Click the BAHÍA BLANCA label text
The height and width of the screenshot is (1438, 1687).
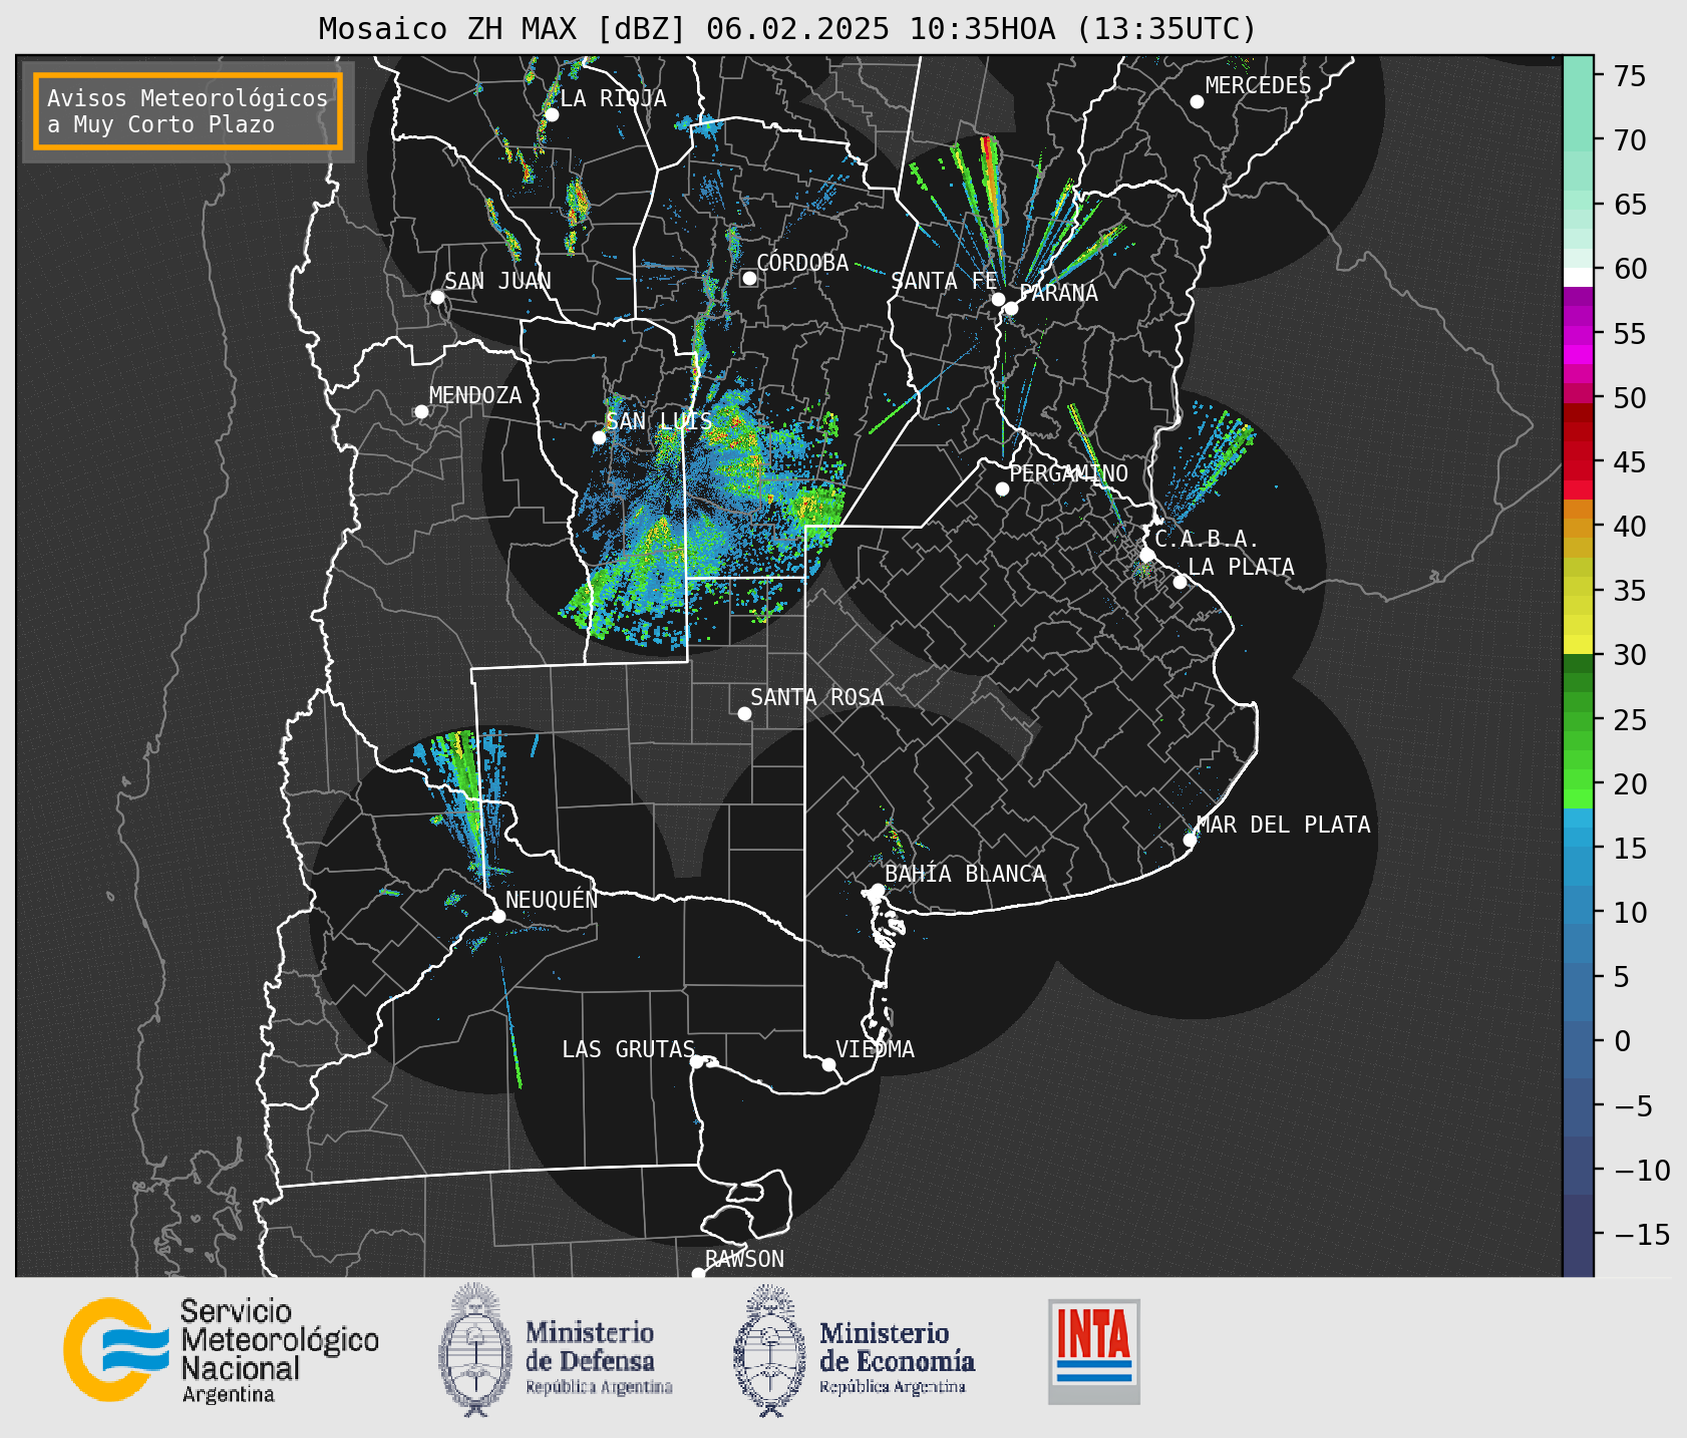(965, 874)
